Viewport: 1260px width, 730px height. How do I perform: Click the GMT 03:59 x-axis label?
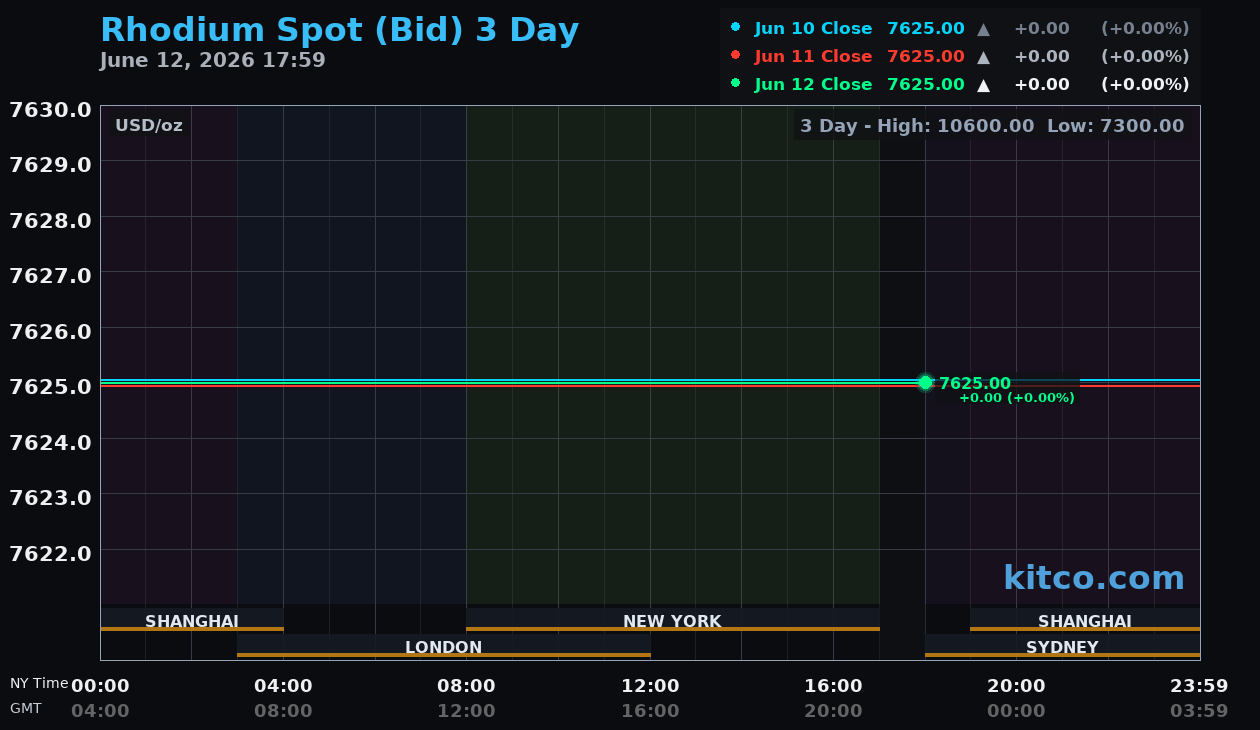coord(1199,711)
